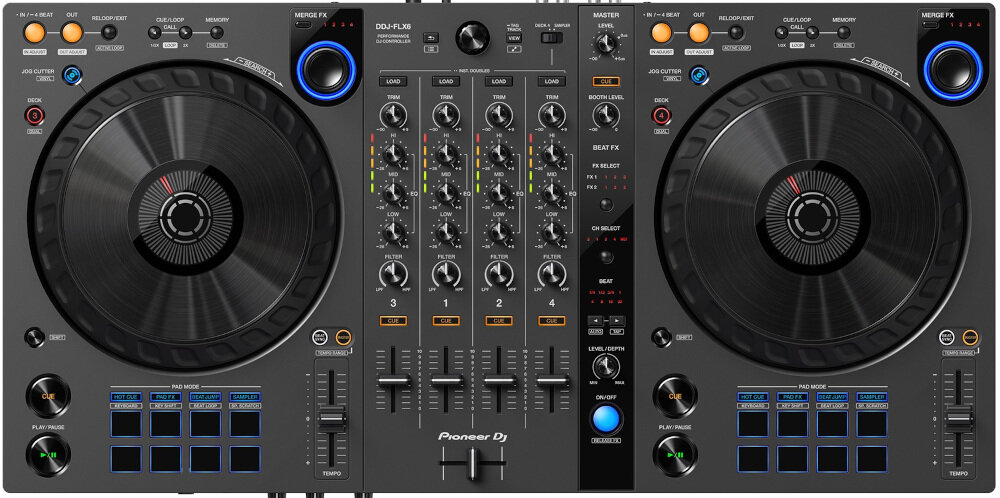
Task: Click the channel 4 volume fader
Action: (x=552, y=381)
